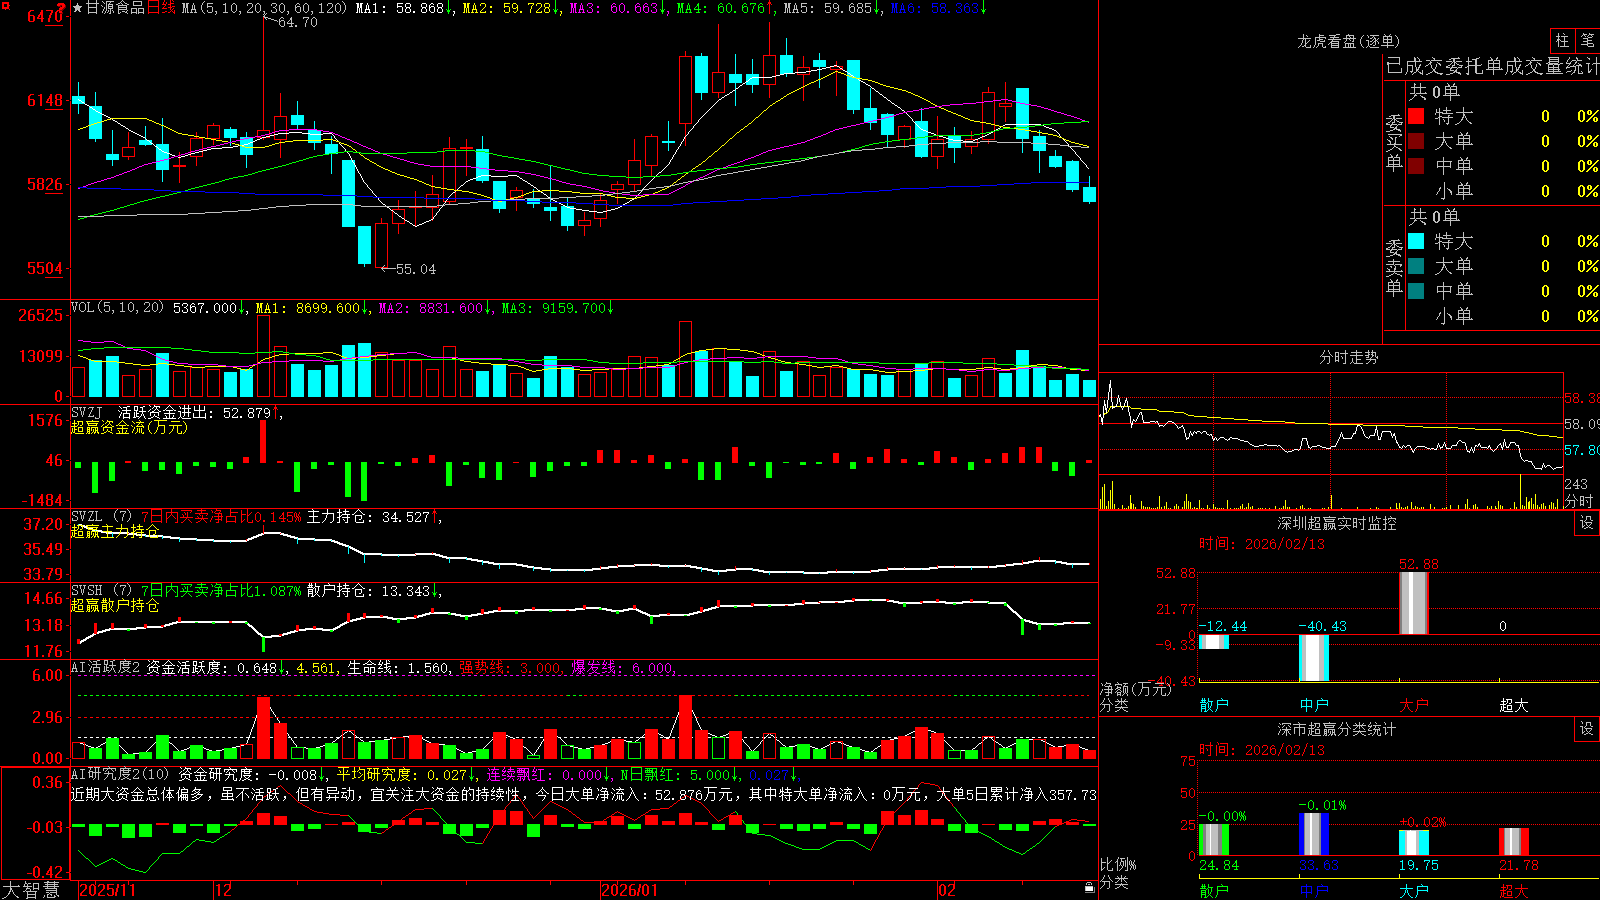Open VOL(5,10,20) indicator parameters
Viewport: 1600px width, 900px height.
[117, 308]
